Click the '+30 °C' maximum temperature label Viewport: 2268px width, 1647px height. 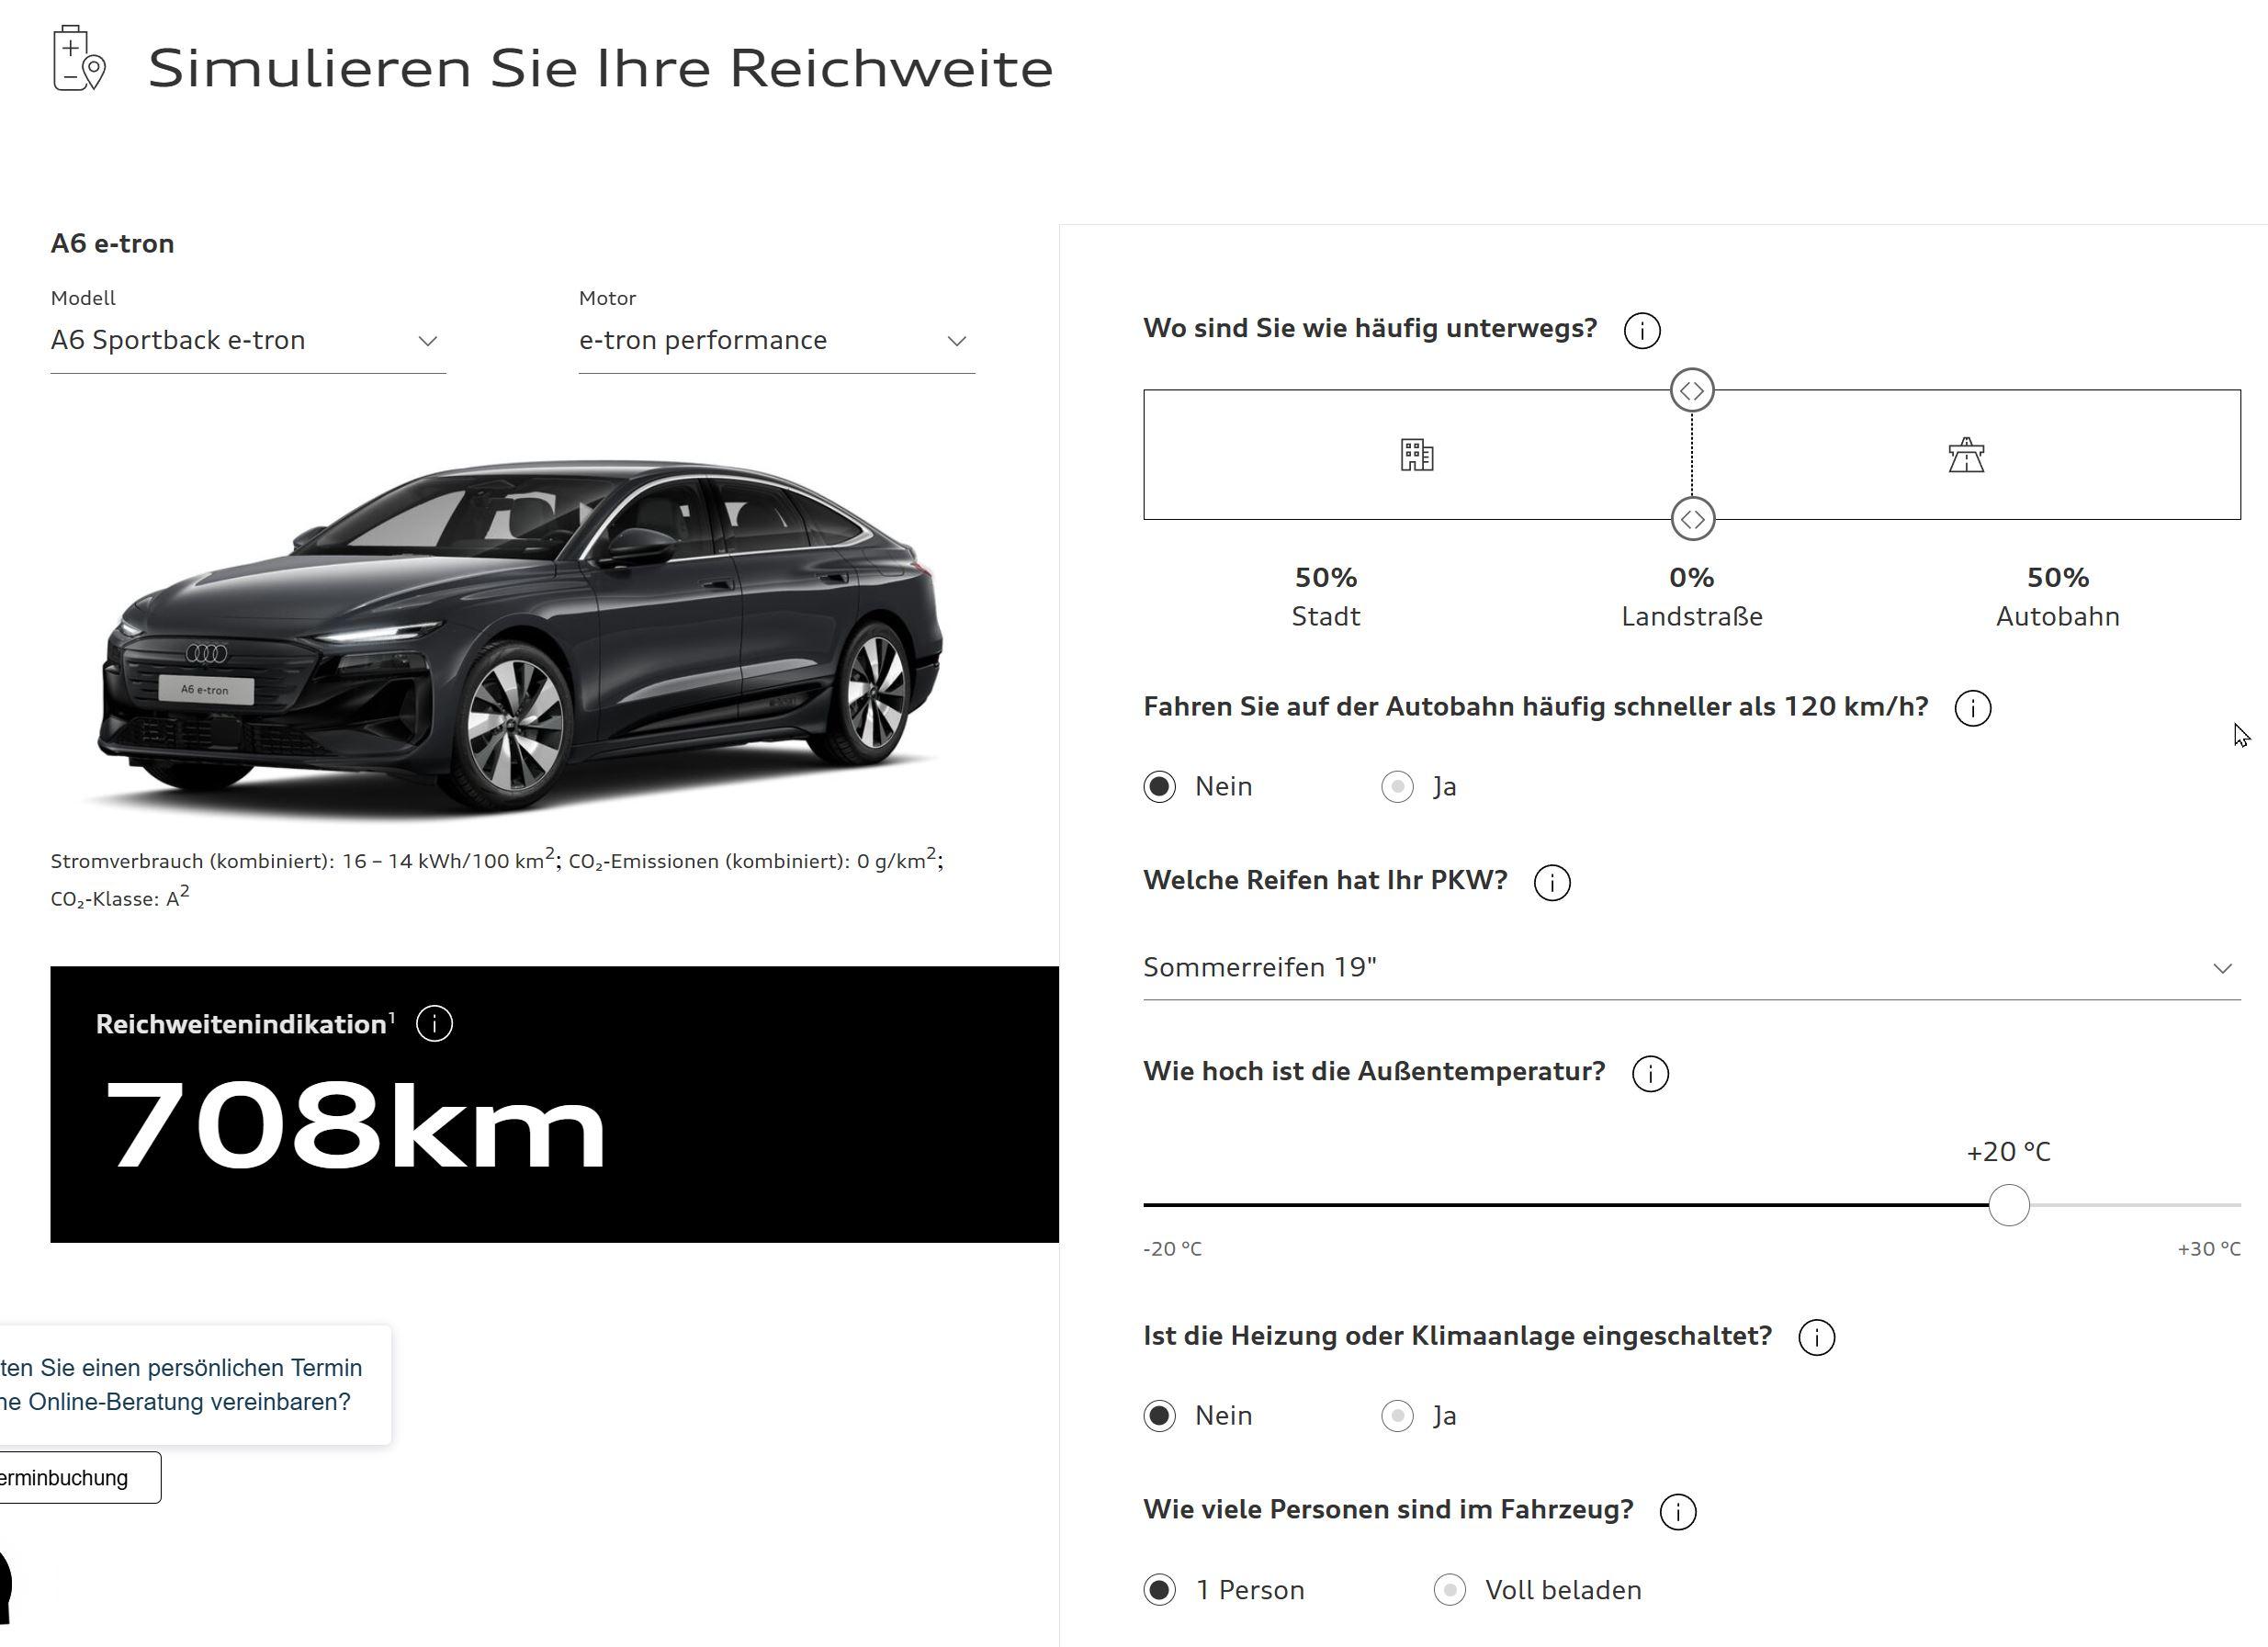2209,1249
